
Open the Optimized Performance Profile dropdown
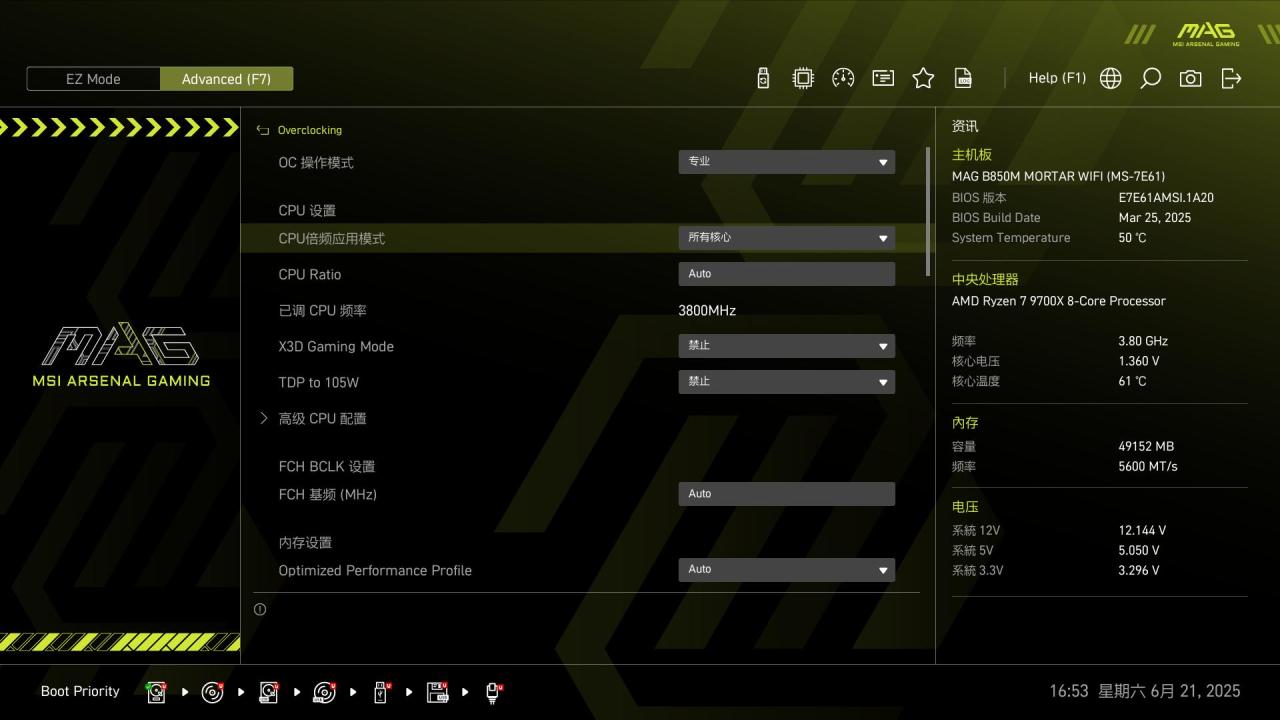[786, 570]
